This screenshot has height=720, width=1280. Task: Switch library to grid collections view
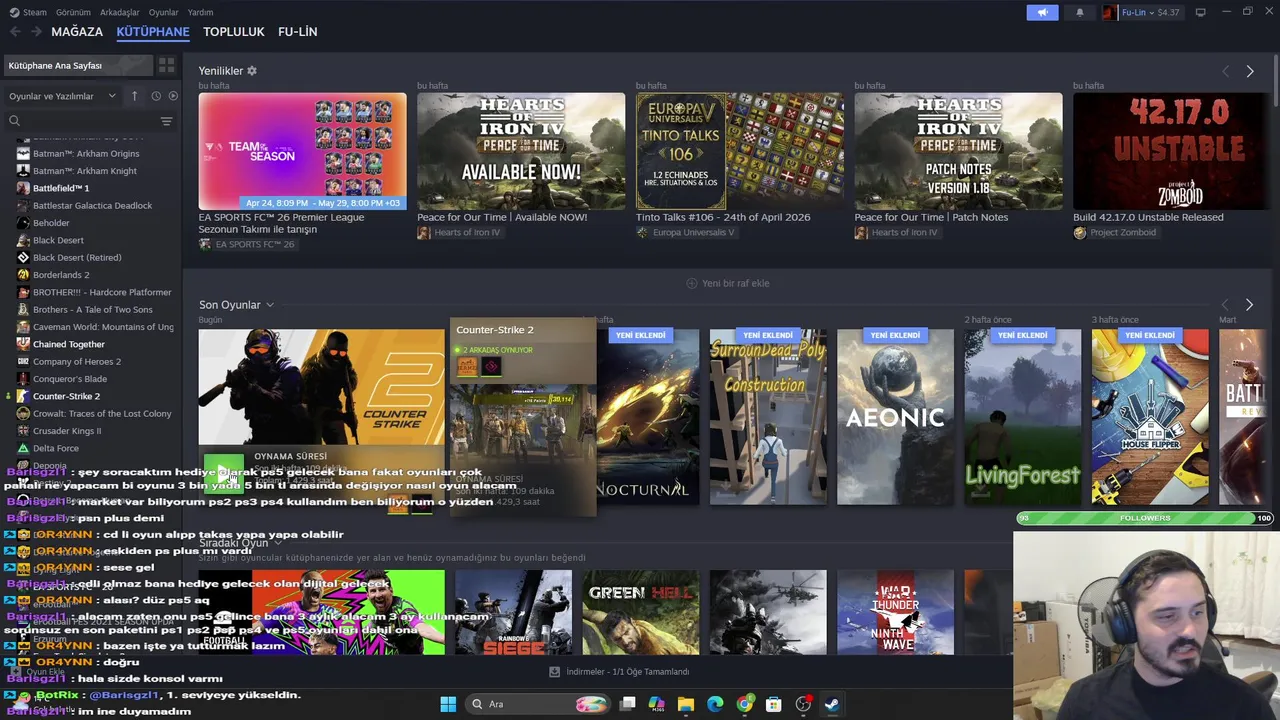pos(167,65)
